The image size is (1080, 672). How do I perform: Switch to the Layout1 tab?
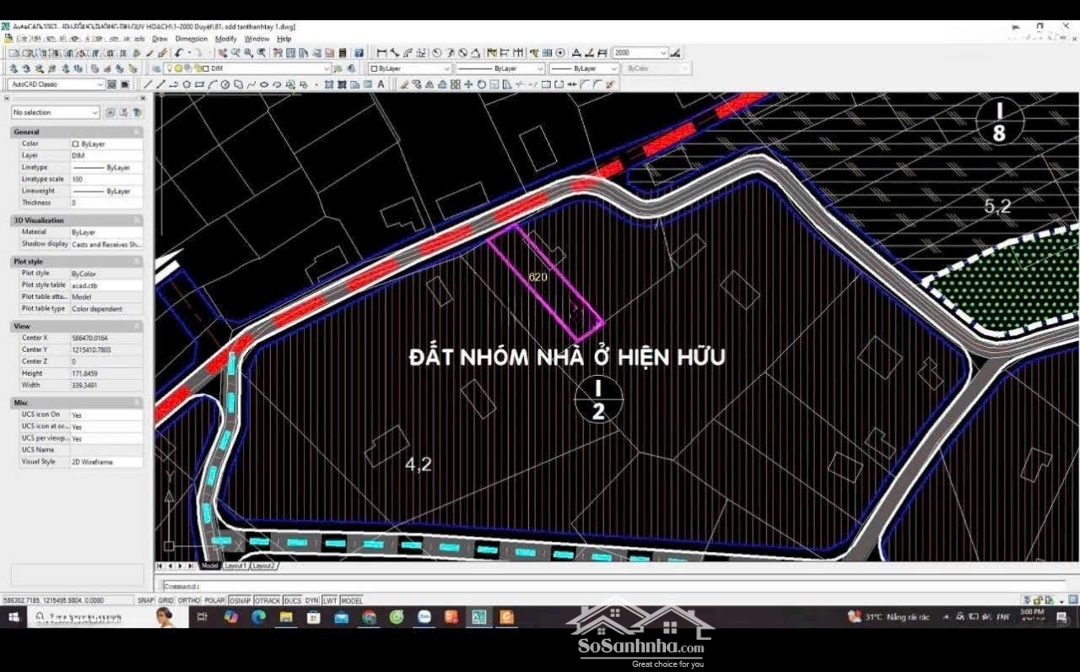tap(234, 566)
